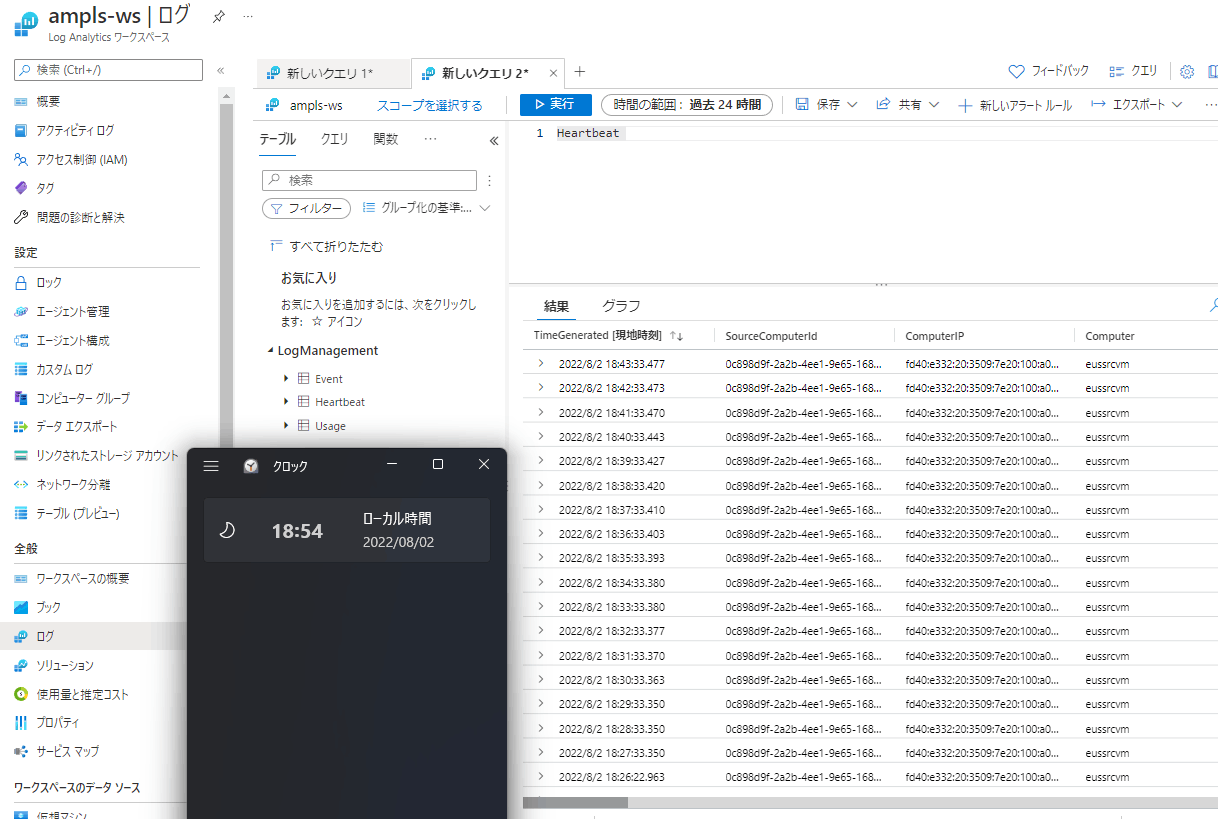
Task: Click the ComputerIP column header
Action: (x=934, y=336)
